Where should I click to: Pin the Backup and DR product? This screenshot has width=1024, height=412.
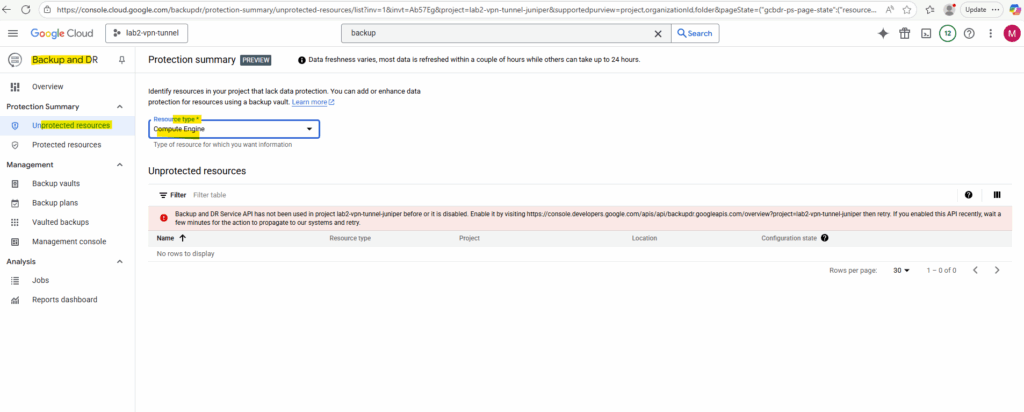tap(122, 60)
